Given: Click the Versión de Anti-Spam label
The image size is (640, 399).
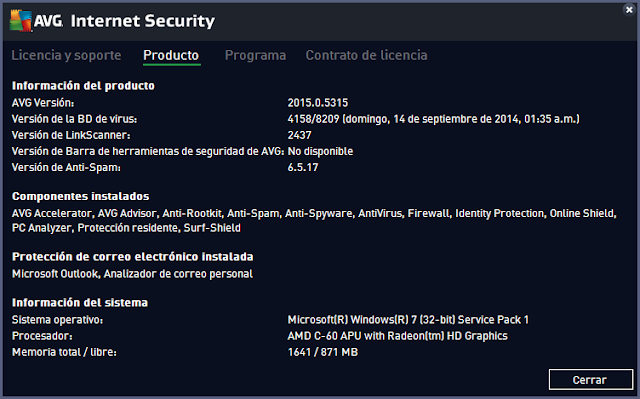Looking at the screenshot, I should 66,167.
